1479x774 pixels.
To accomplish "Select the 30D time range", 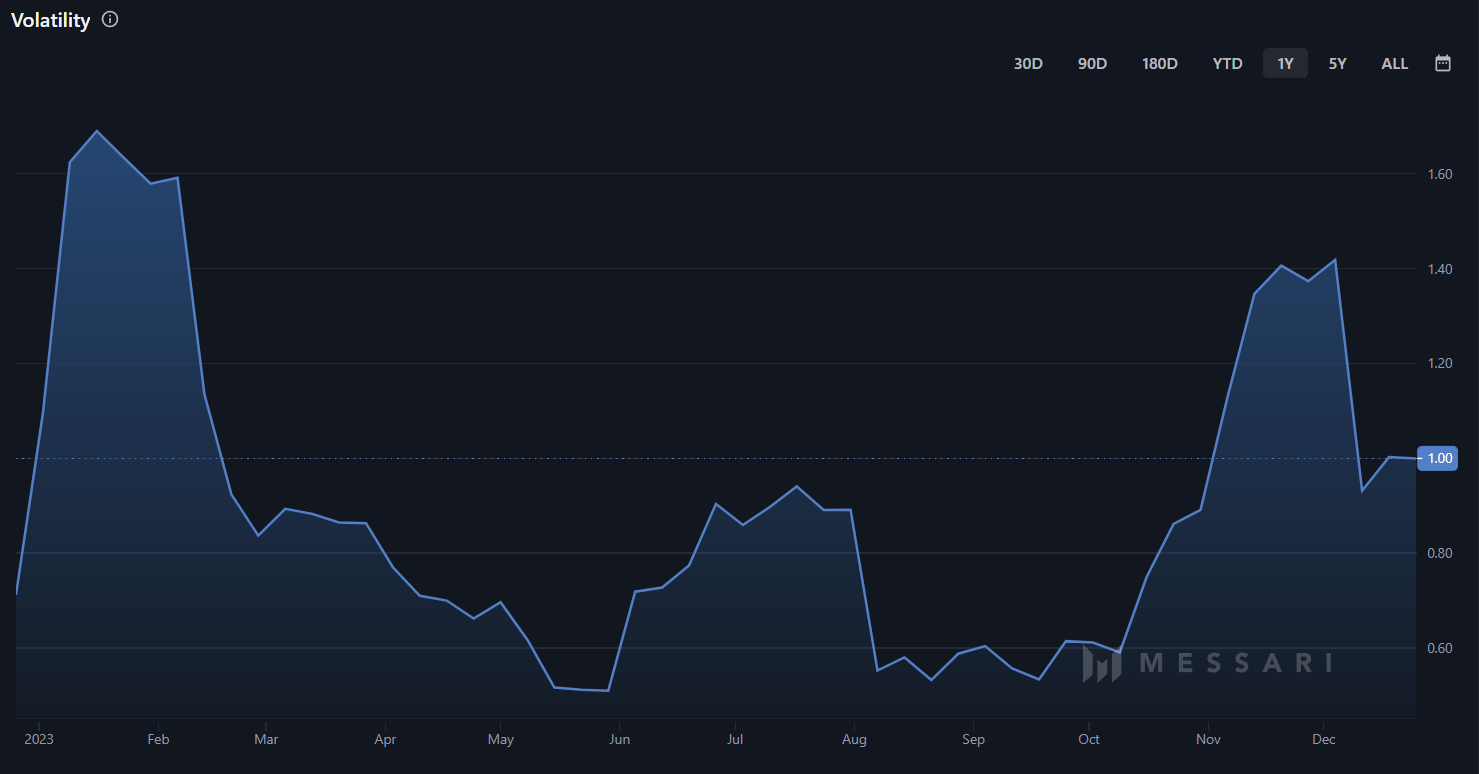I will [x=1028, y=63].
